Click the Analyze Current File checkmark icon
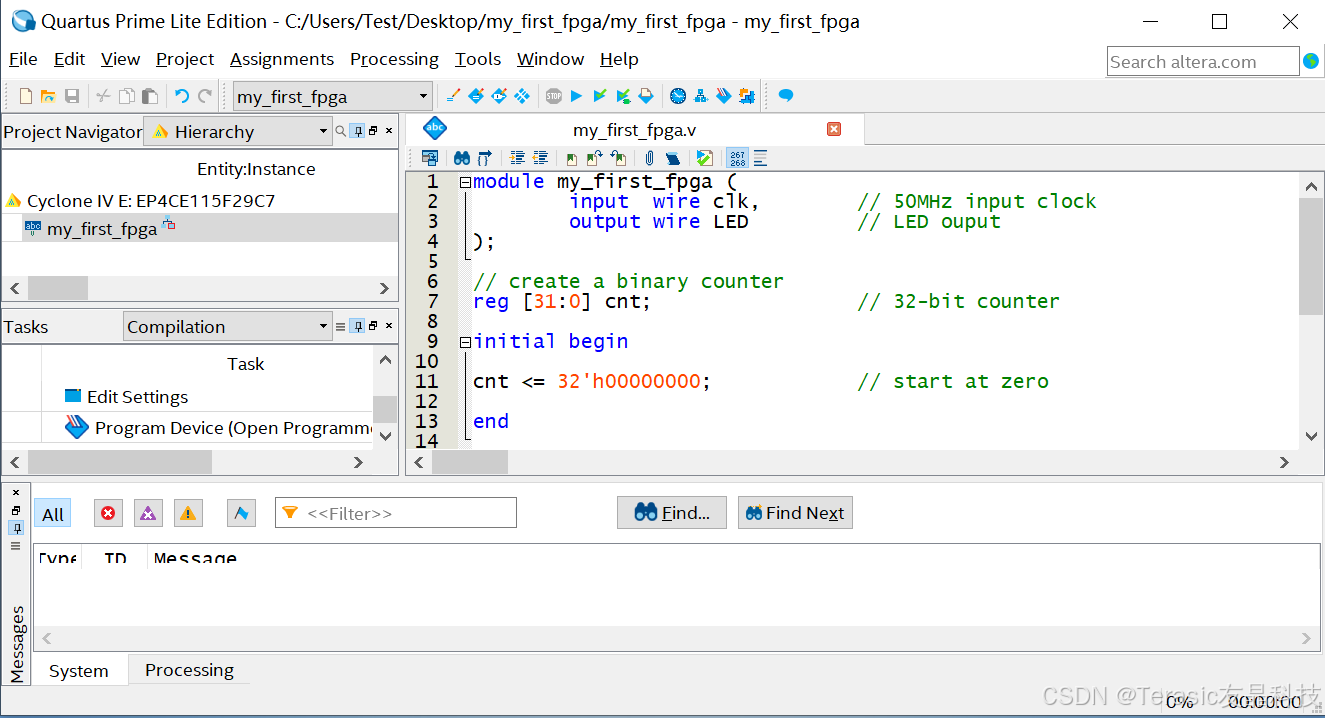Viewport: 1325px width, 718px height. tap(705, 158)
